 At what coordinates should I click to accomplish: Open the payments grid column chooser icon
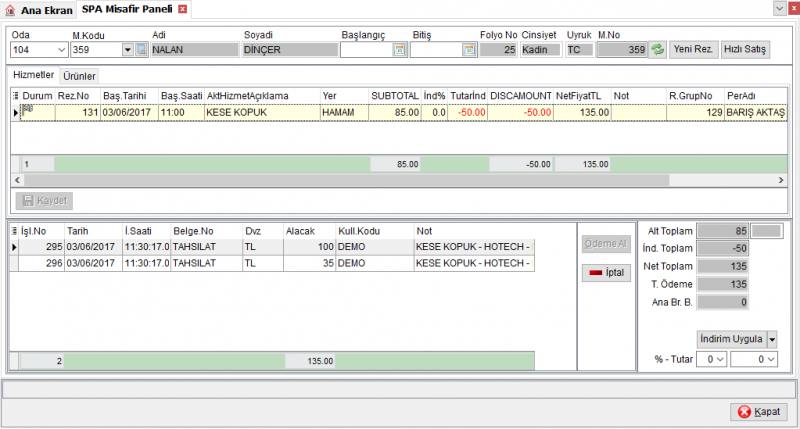click(14, 231)
